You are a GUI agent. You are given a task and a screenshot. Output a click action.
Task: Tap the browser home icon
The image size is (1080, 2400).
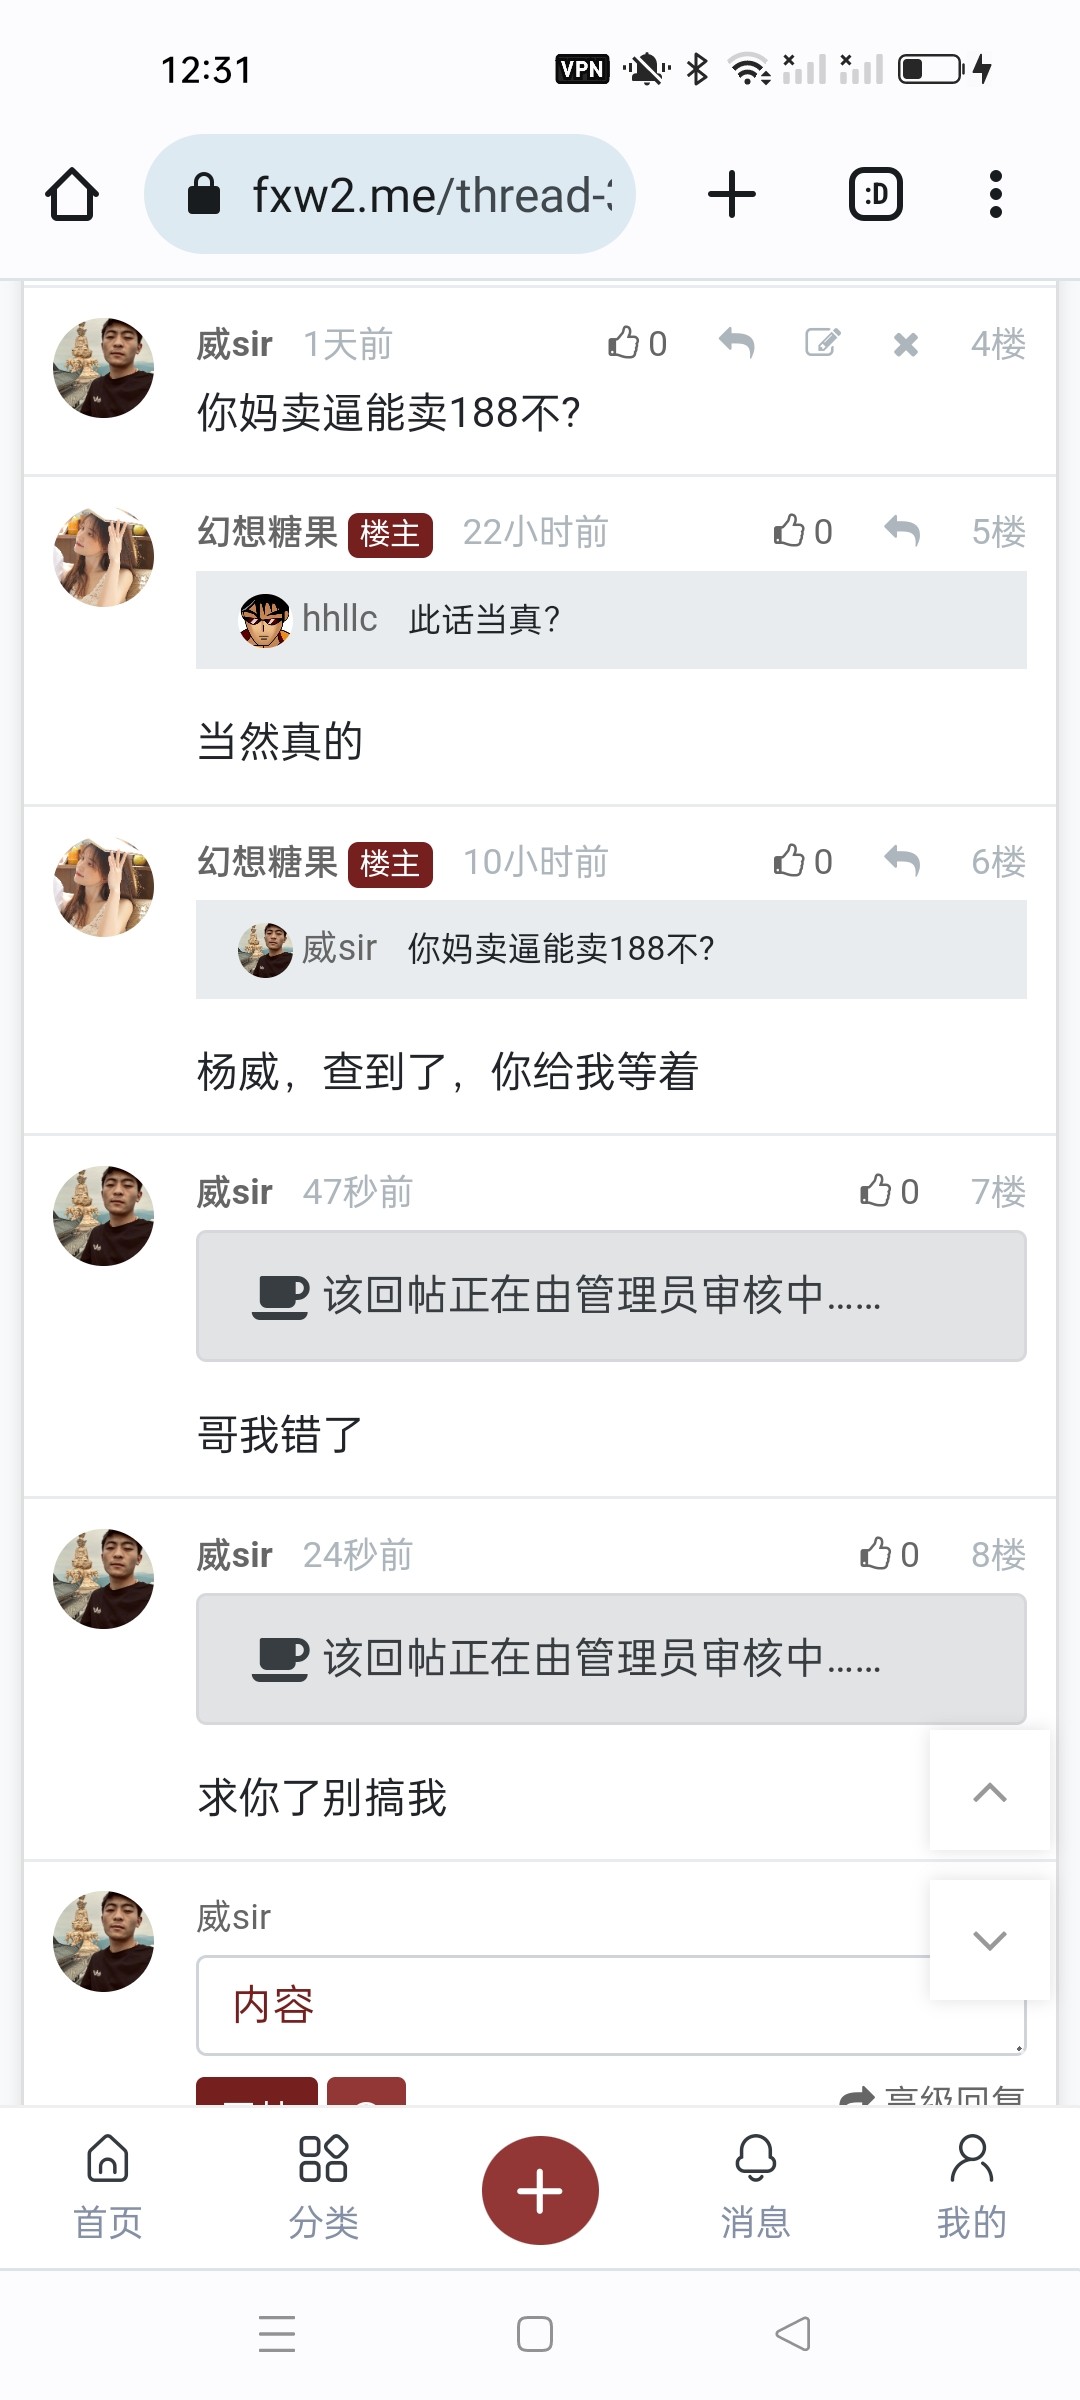tap(72, 194)
